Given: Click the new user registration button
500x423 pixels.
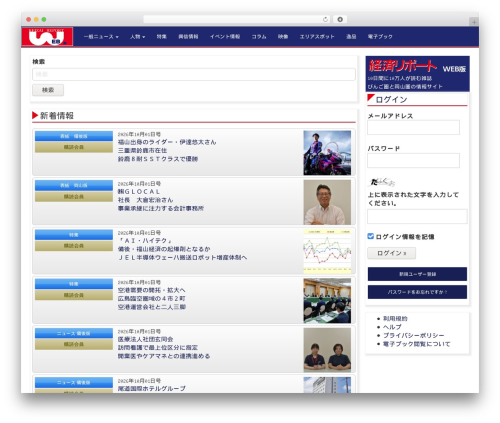Looking at the screenshot, I should (417, 274).
